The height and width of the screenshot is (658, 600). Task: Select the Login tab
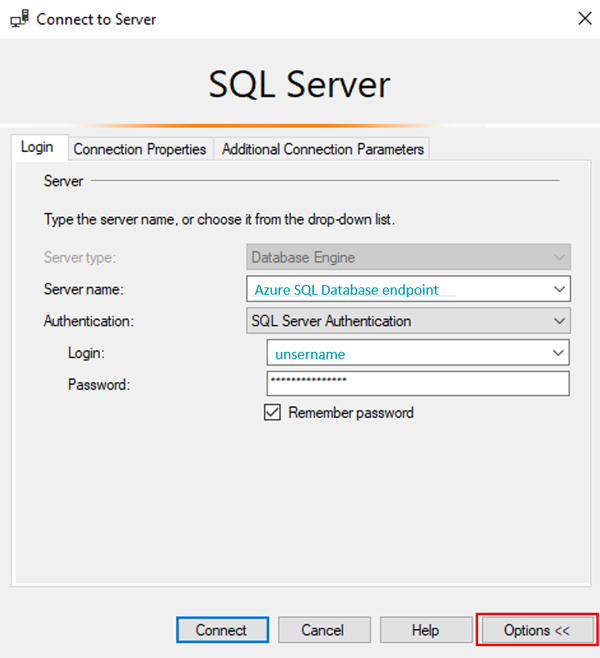point(39,147)
